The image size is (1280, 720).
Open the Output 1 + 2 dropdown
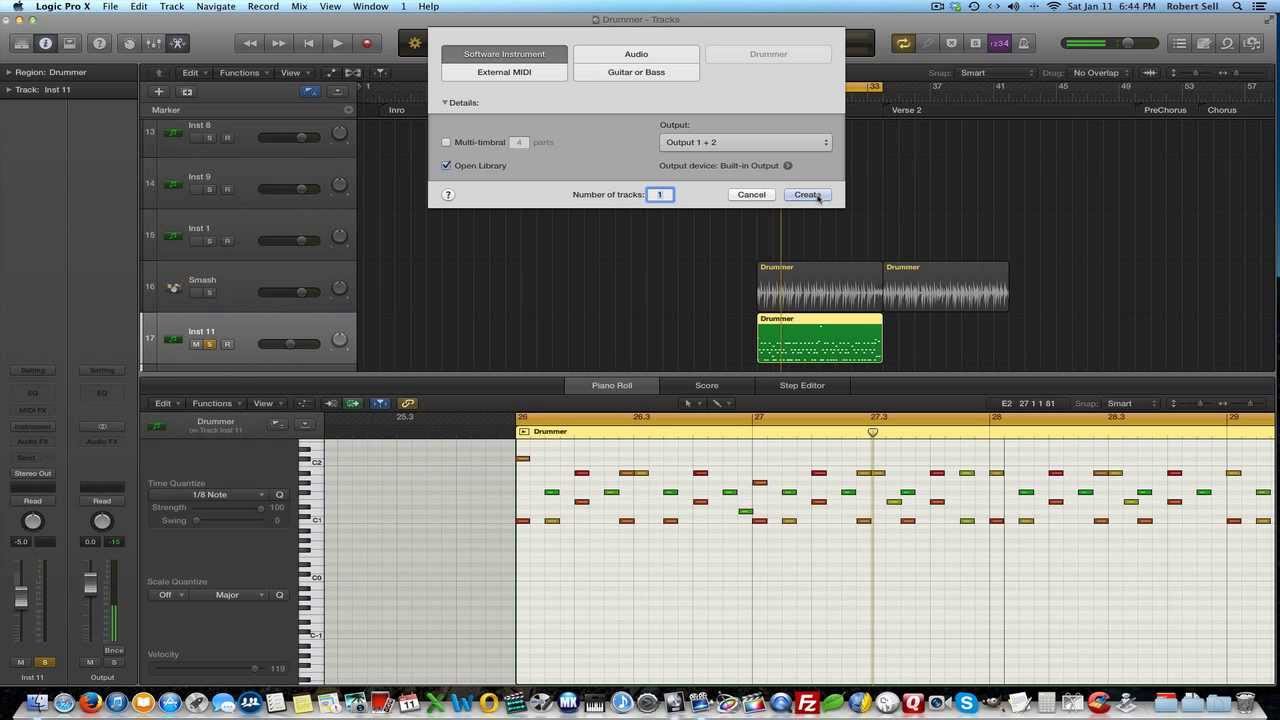pyautogui.click(x=746, y=142)
